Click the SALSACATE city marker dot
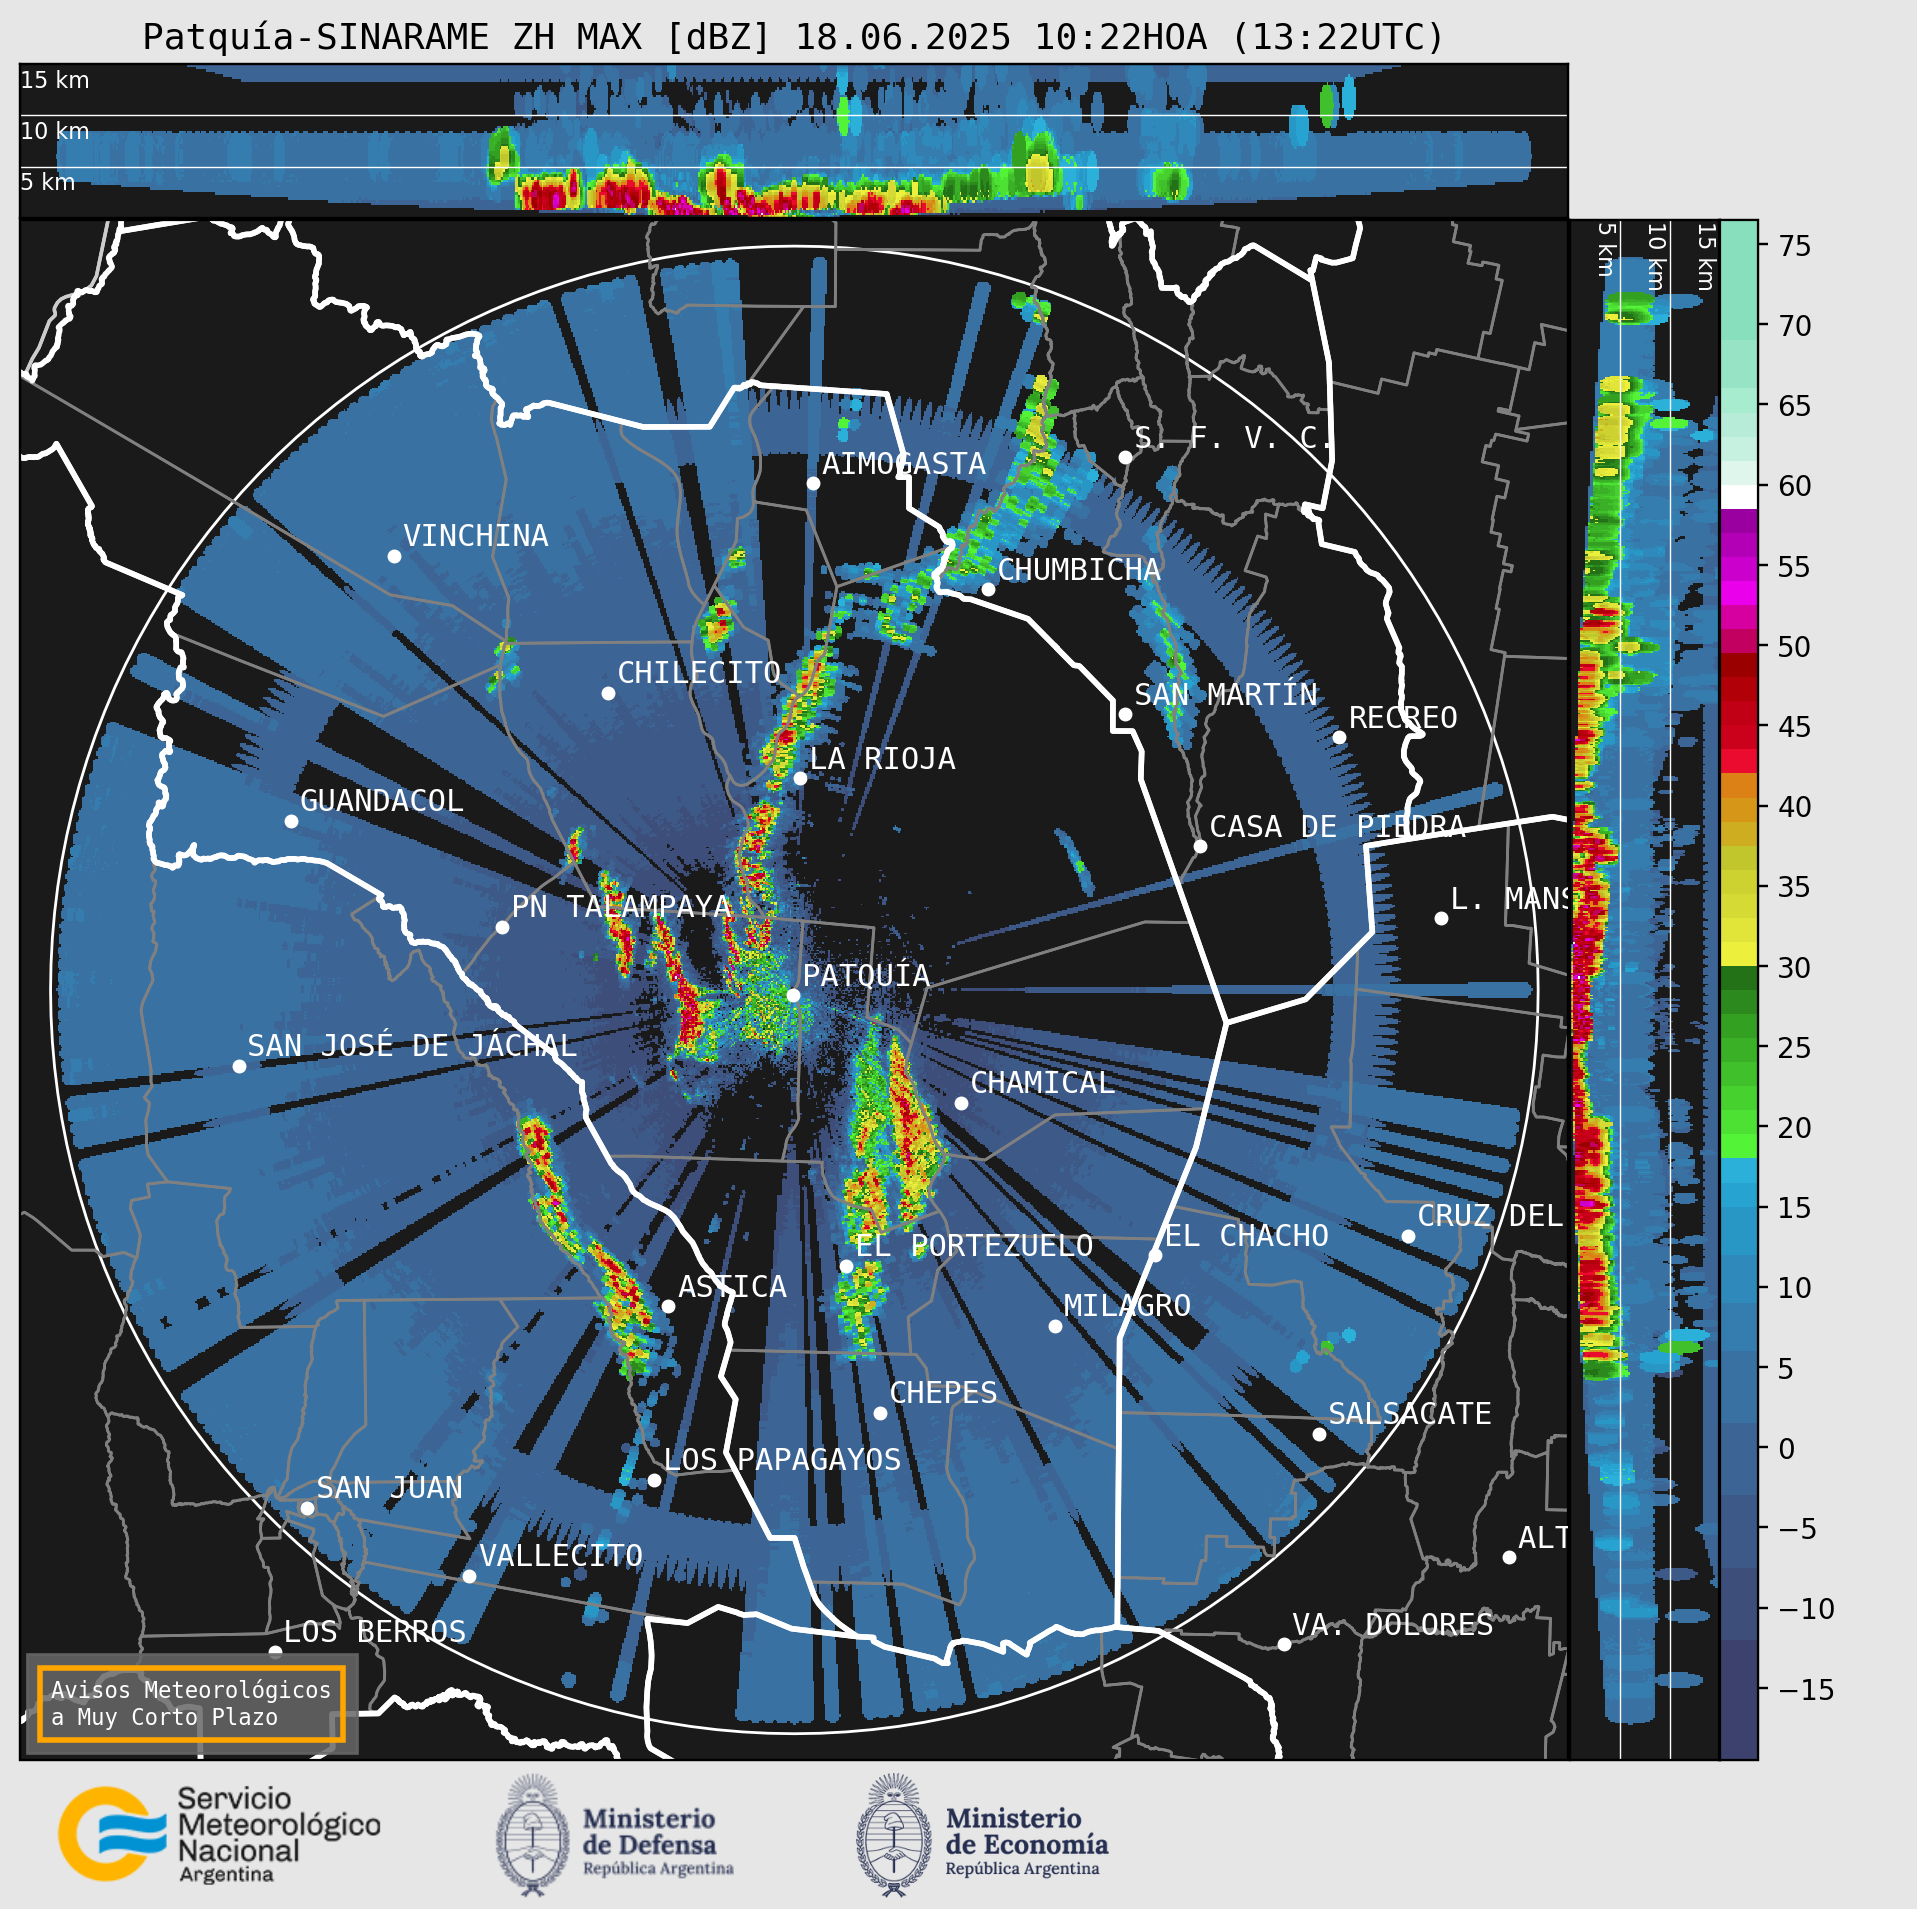This screenshot has width=1917, height=1909. [1319, 1434]
